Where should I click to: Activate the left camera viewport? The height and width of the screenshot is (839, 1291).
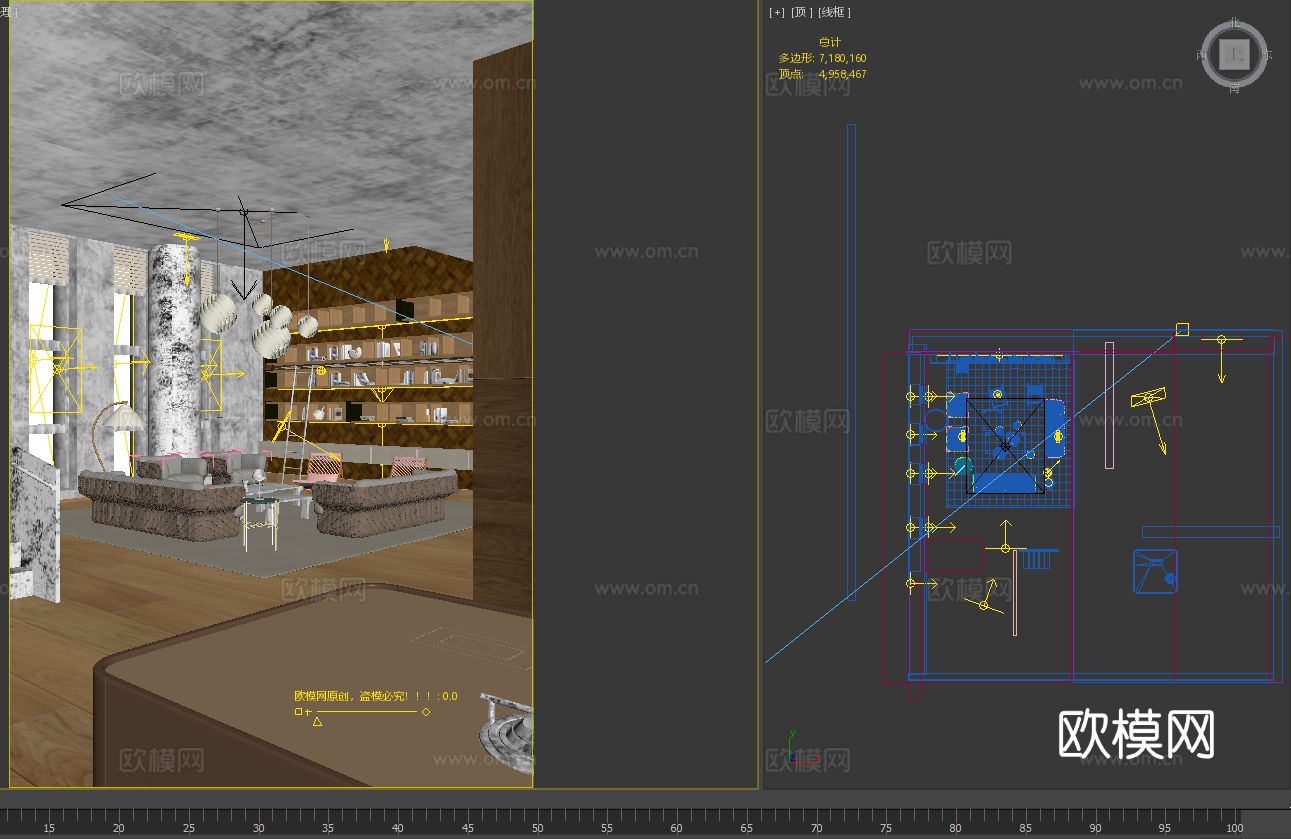[x=270, y=400]
